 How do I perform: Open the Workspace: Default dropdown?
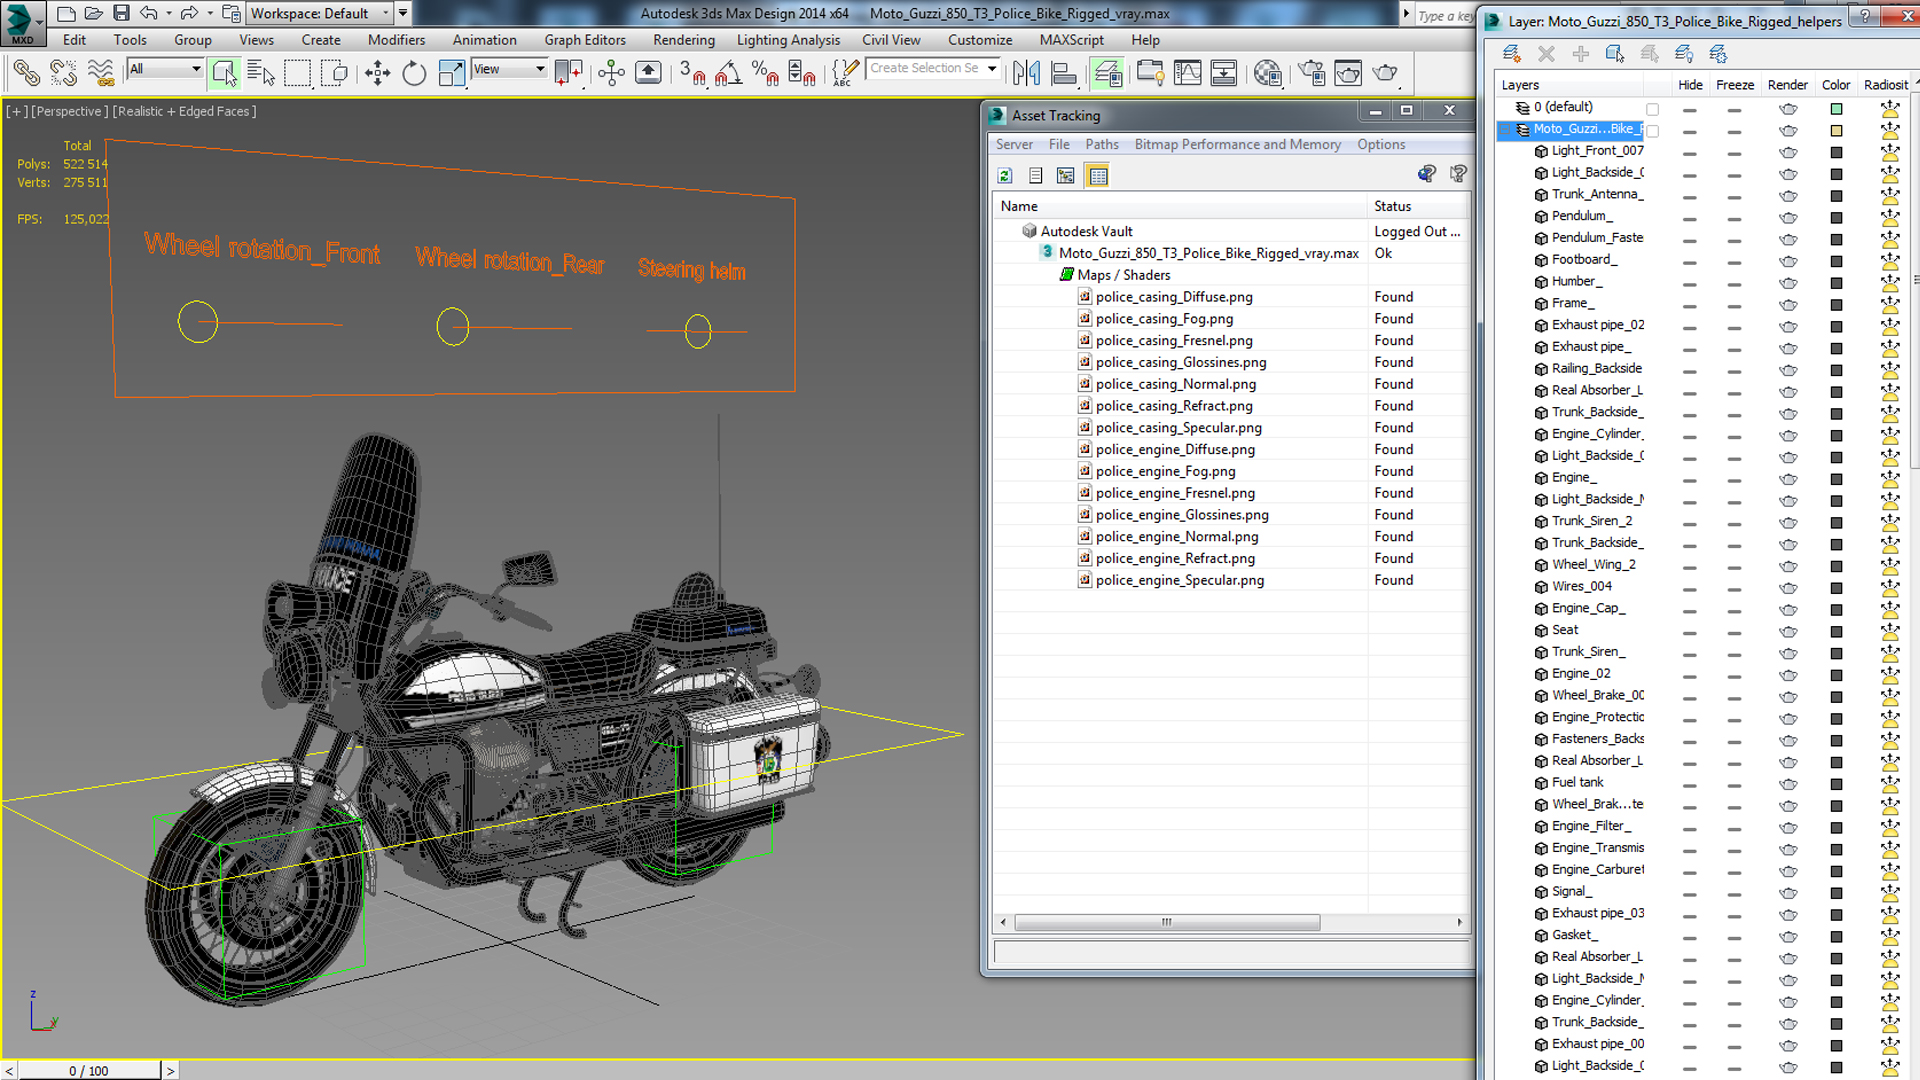click(x=320, y=13)
